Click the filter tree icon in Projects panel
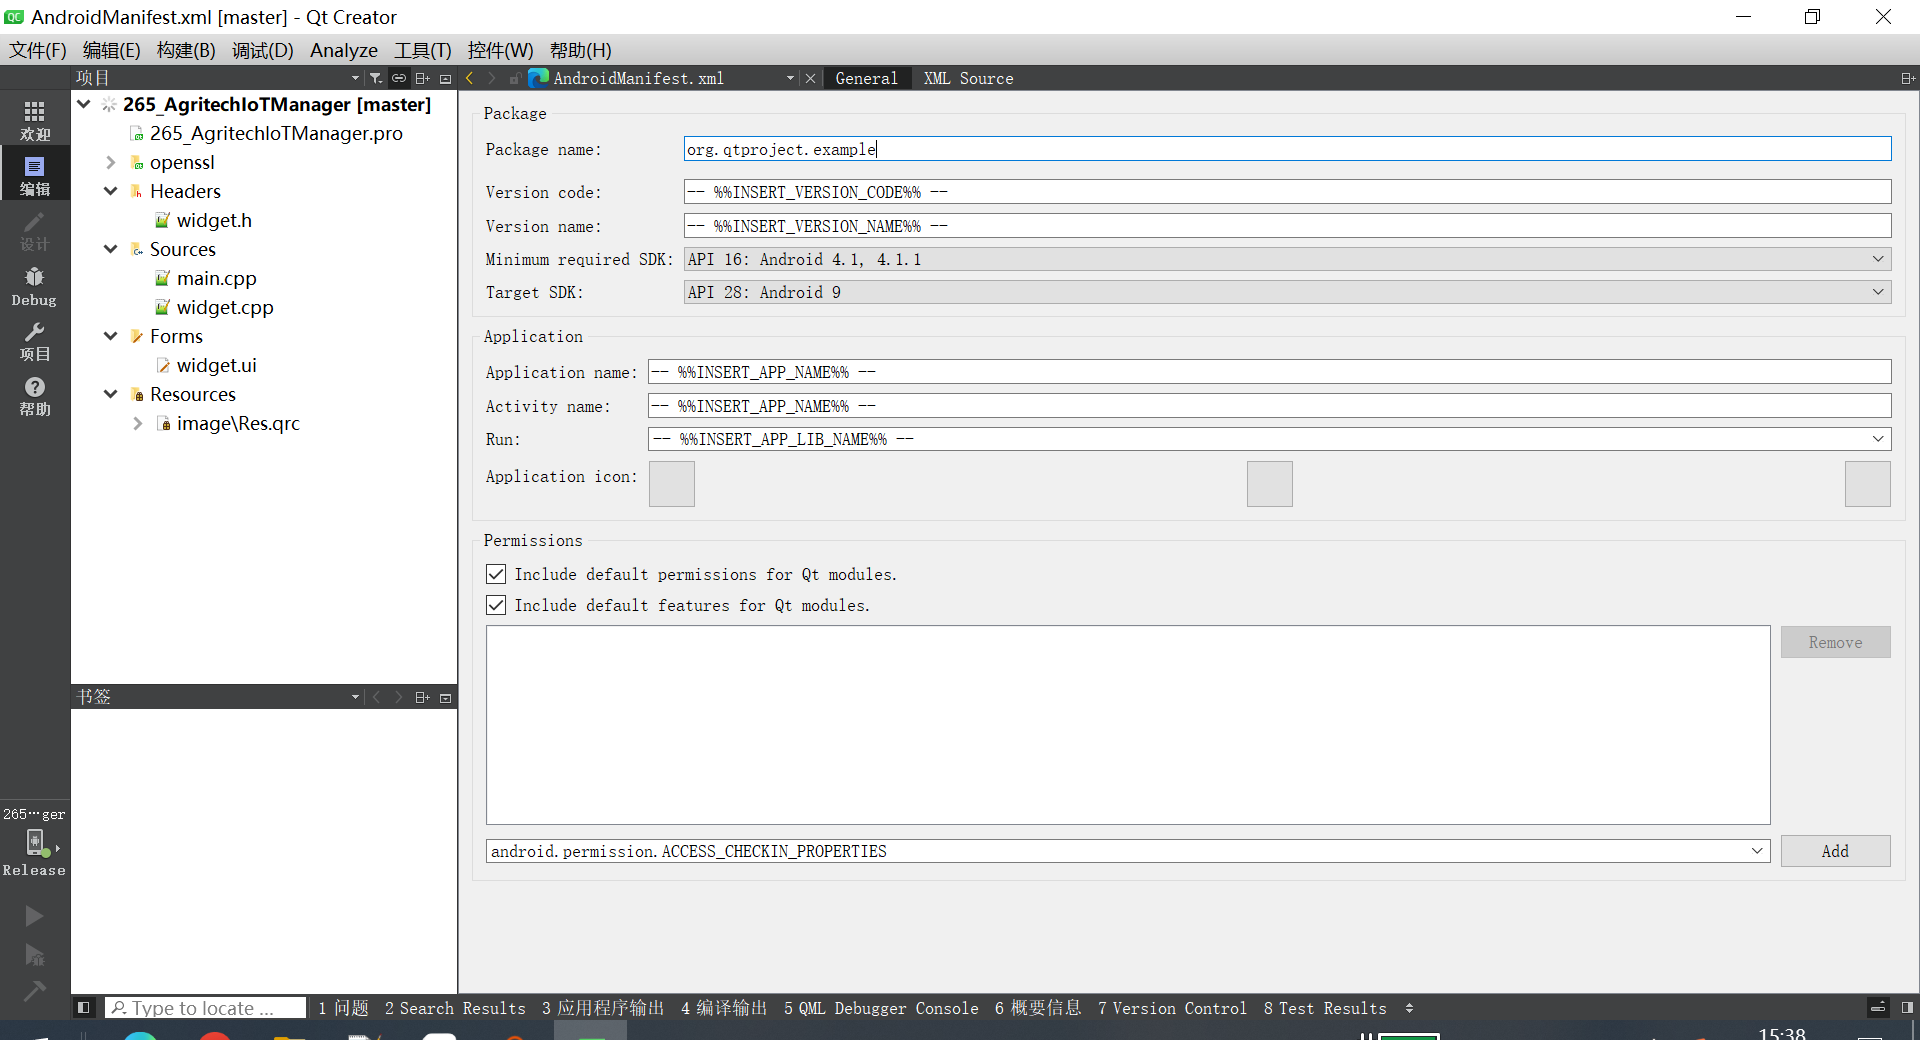The image size is (1920, 1040). coord(375,78)
